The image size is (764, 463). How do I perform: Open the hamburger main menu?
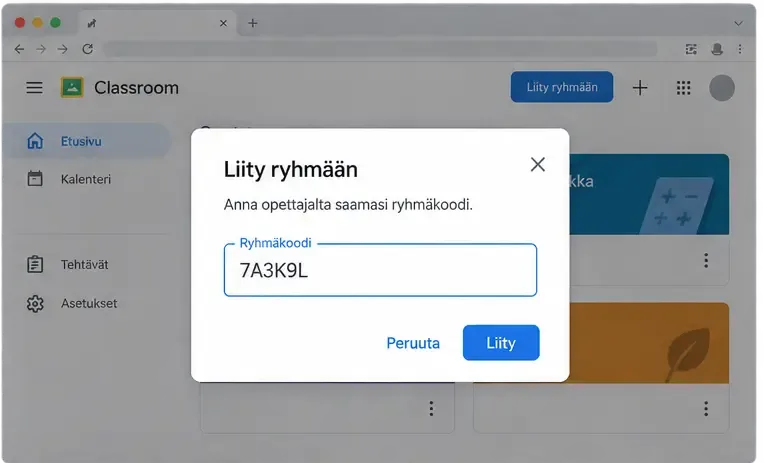pyautogui.click(x=34, y=88)
